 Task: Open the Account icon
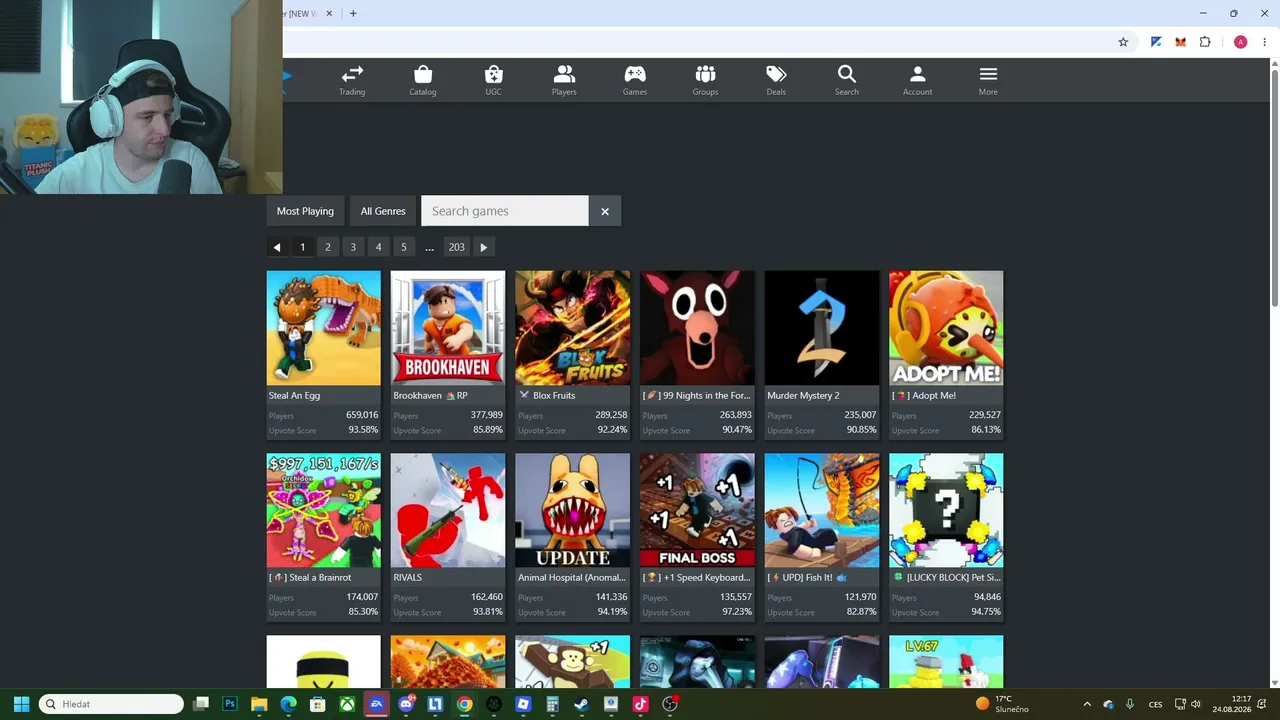917,80
